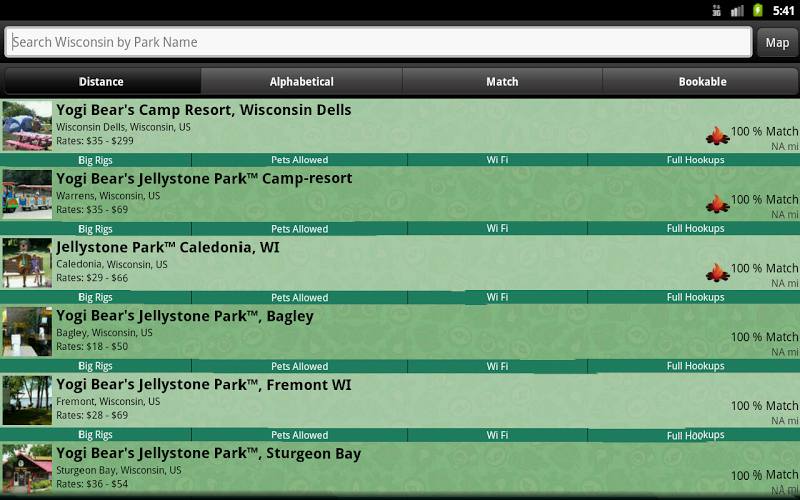Select Yogi Bear's Jellystone Park, Bagley title
The height and width of the screenshot is (500, 800).
click(x=185, y=316)
